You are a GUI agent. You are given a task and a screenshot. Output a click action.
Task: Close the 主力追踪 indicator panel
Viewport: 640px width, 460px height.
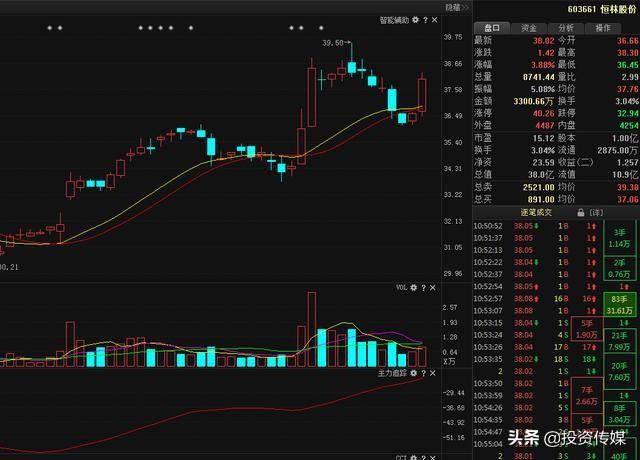tap(433, 373)
